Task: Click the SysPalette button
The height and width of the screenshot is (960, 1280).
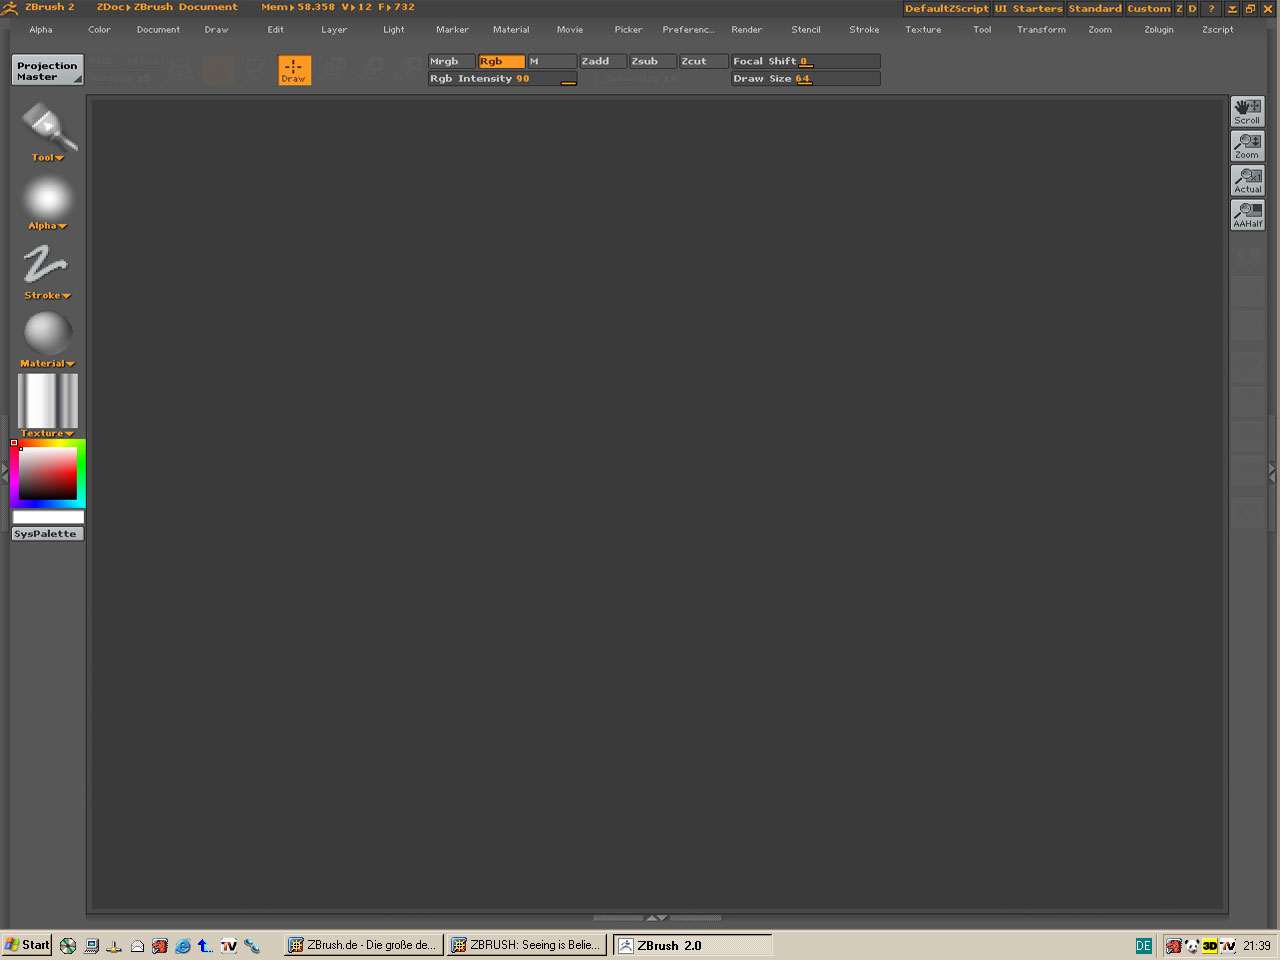Action: point(46,534)
